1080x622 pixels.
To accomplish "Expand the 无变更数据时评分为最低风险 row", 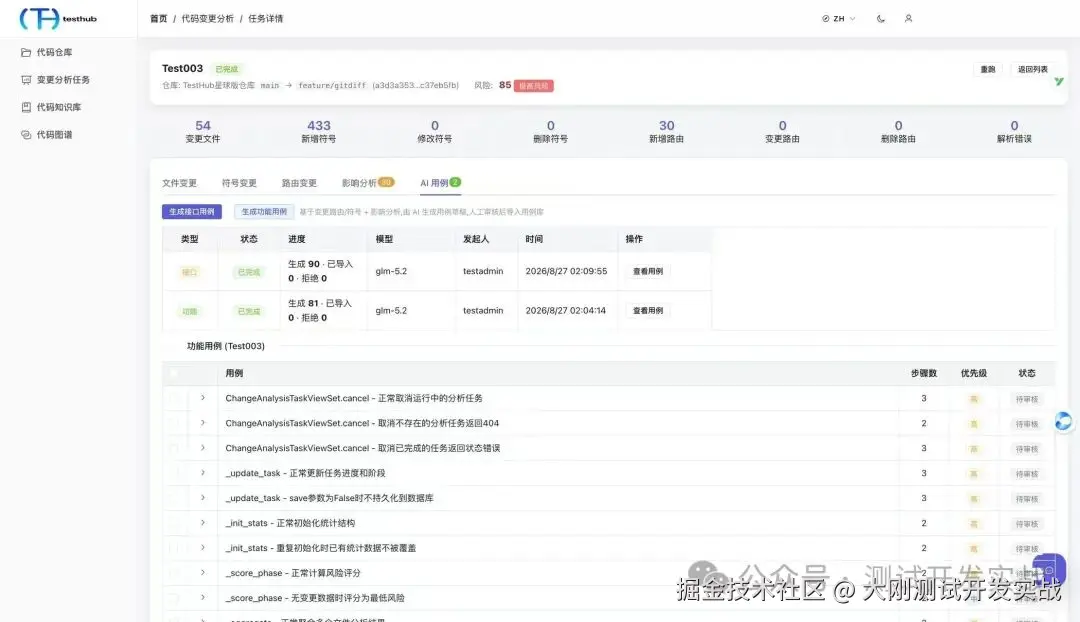I will click(202, 598).
